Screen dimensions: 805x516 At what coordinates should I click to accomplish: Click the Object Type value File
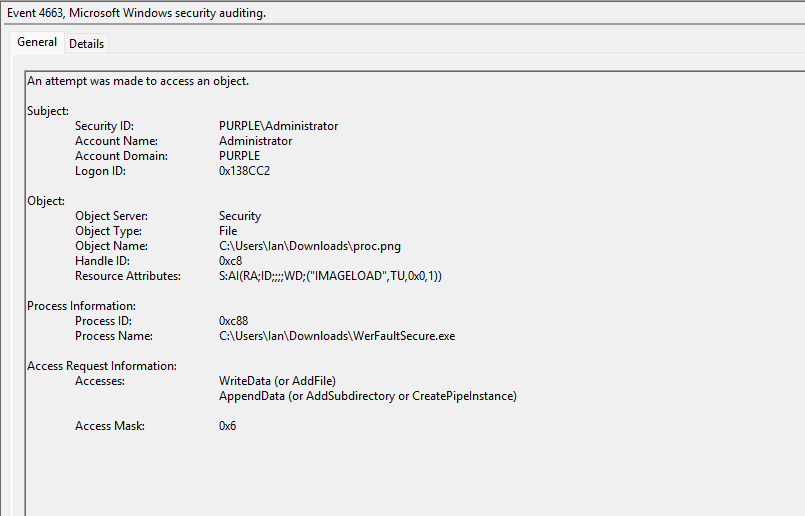click(x=228, y=231)
